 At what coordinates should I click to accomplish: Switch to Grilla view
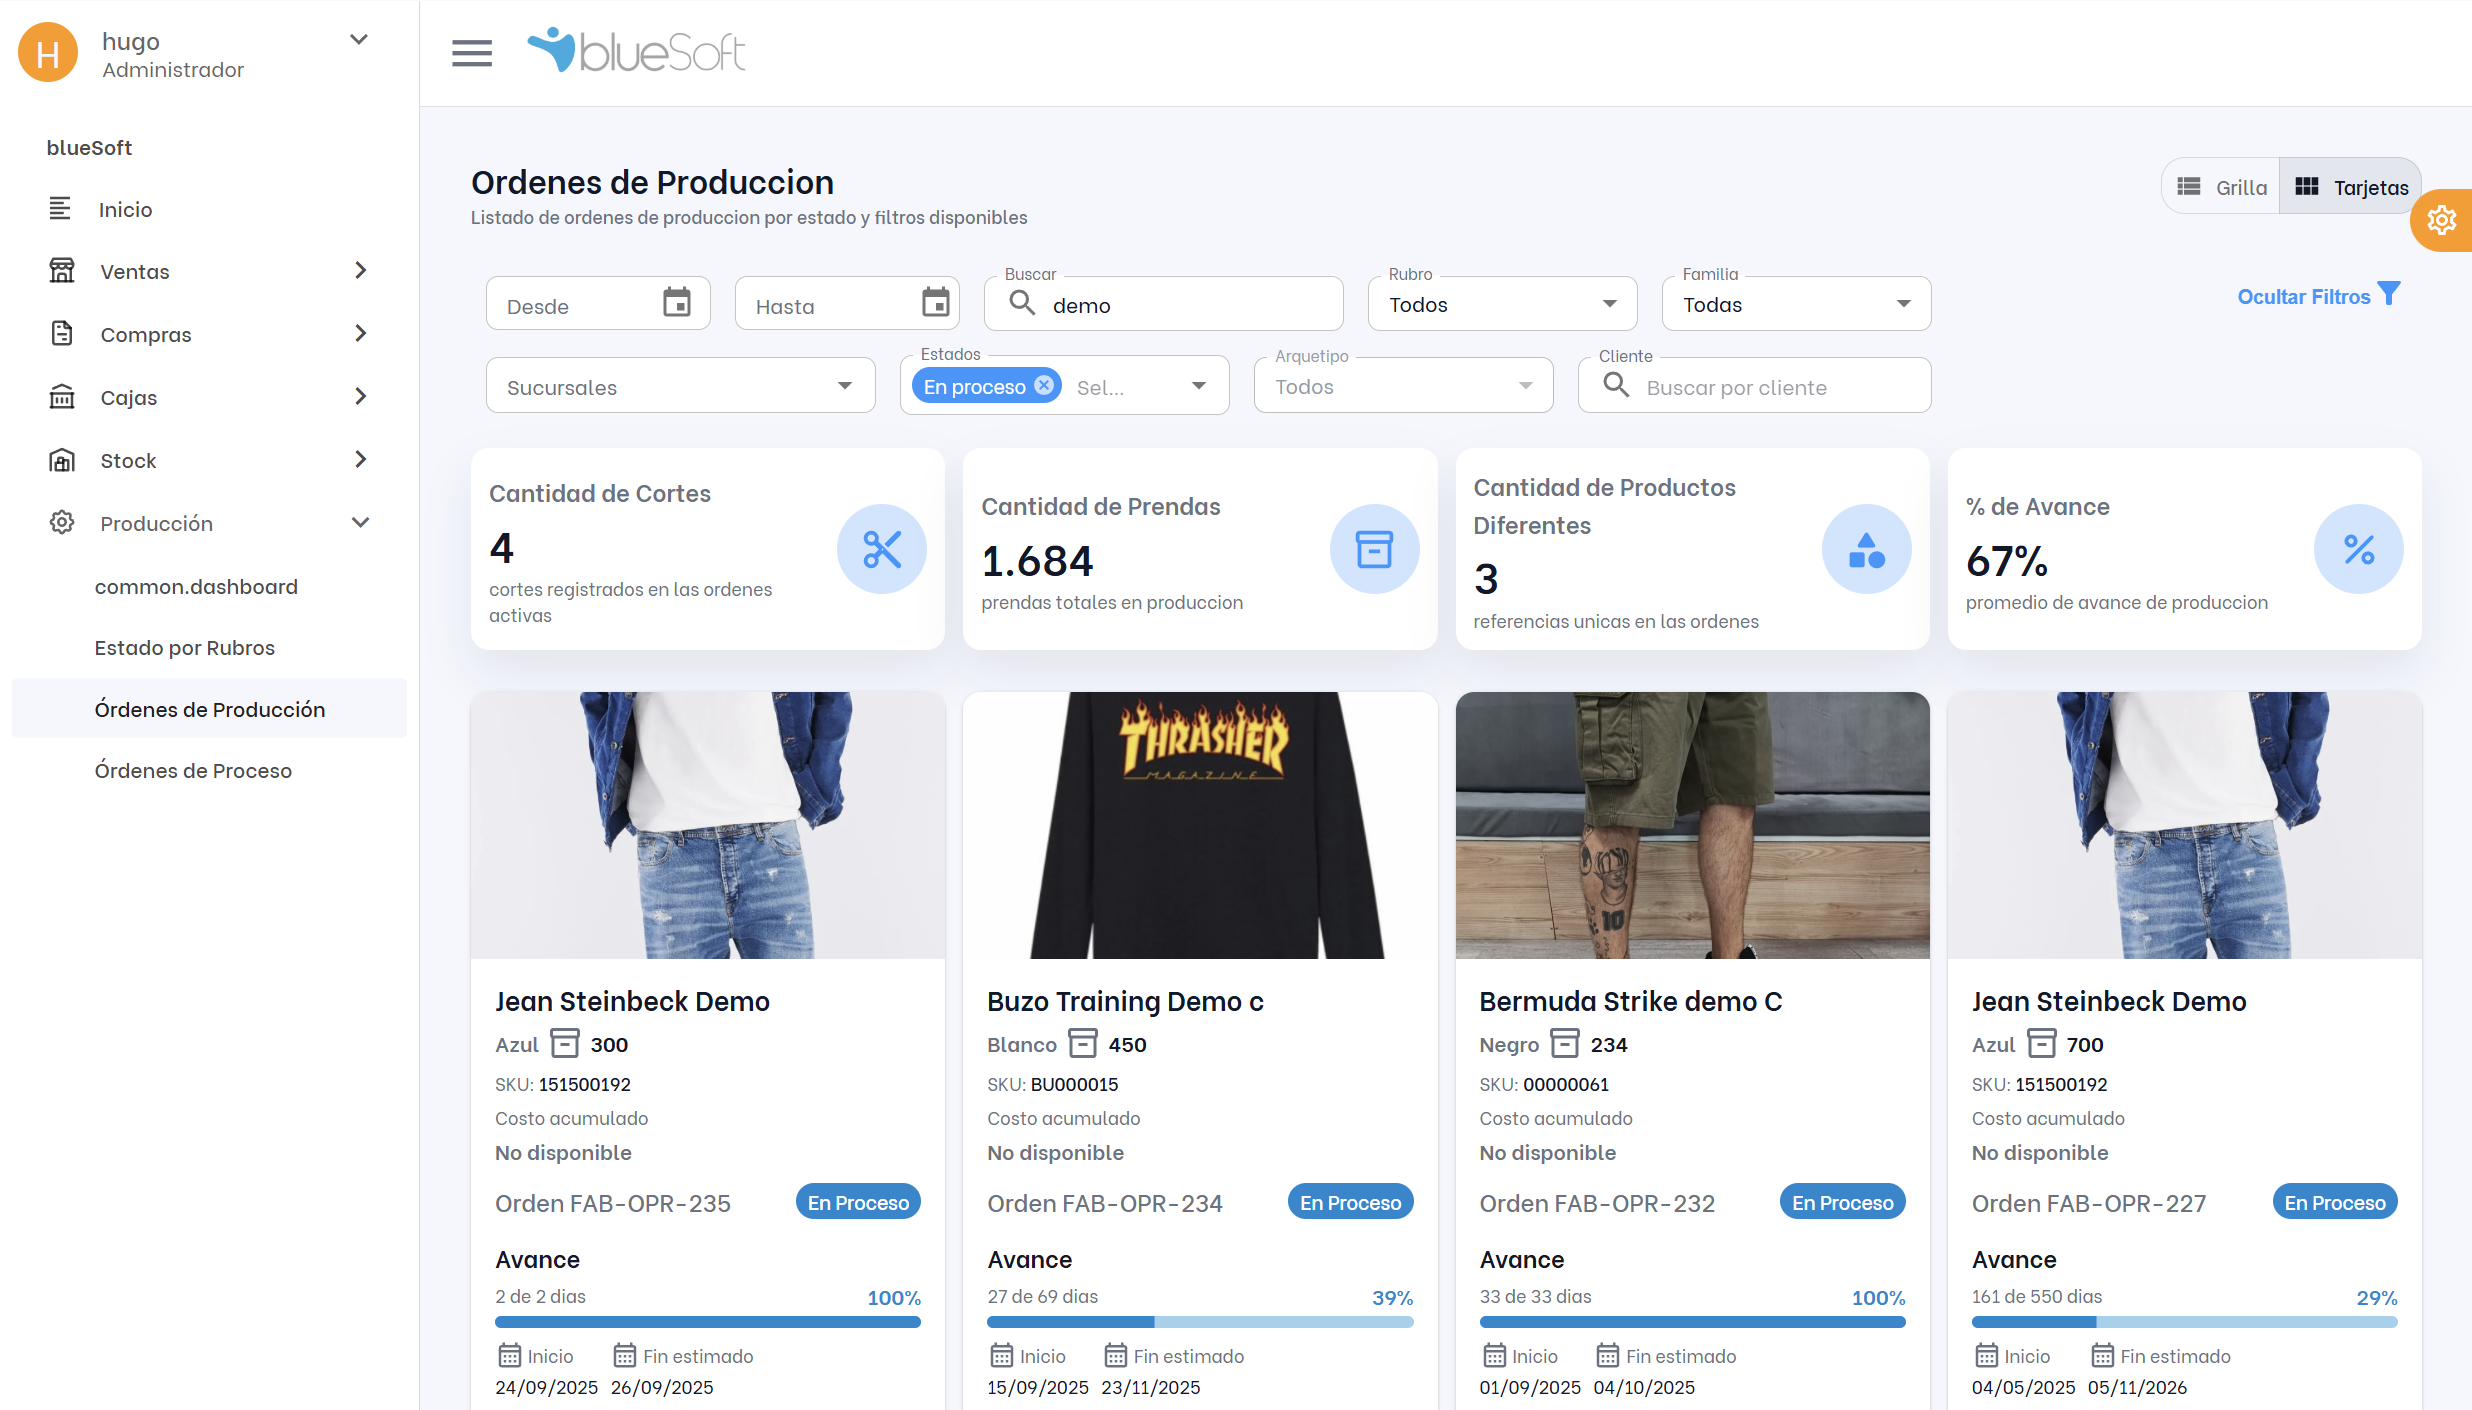click(x=2222, y=187)
